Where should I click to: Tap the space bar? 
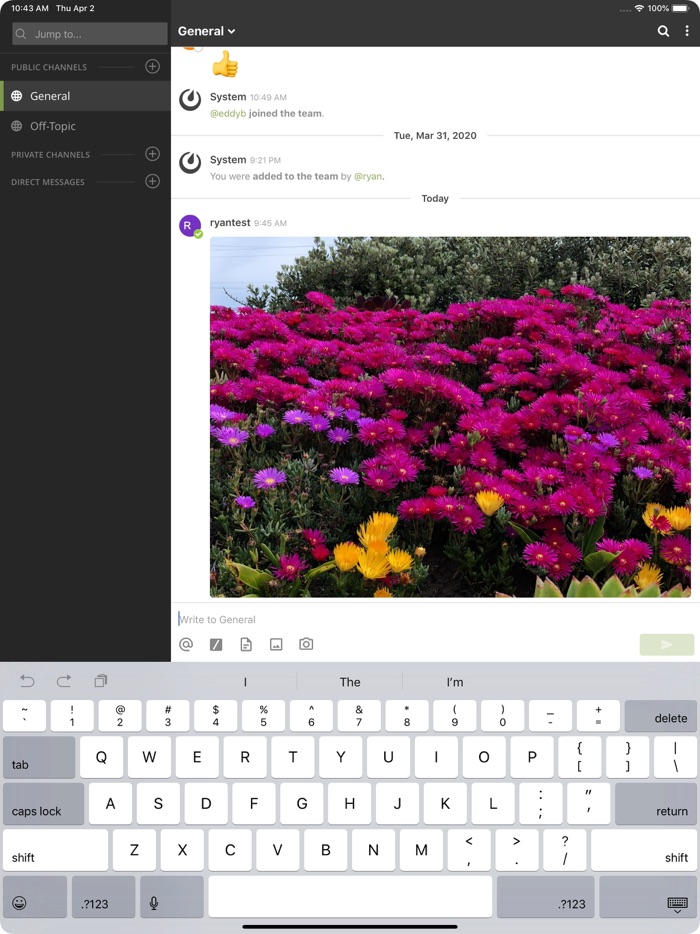click(350, 896)
